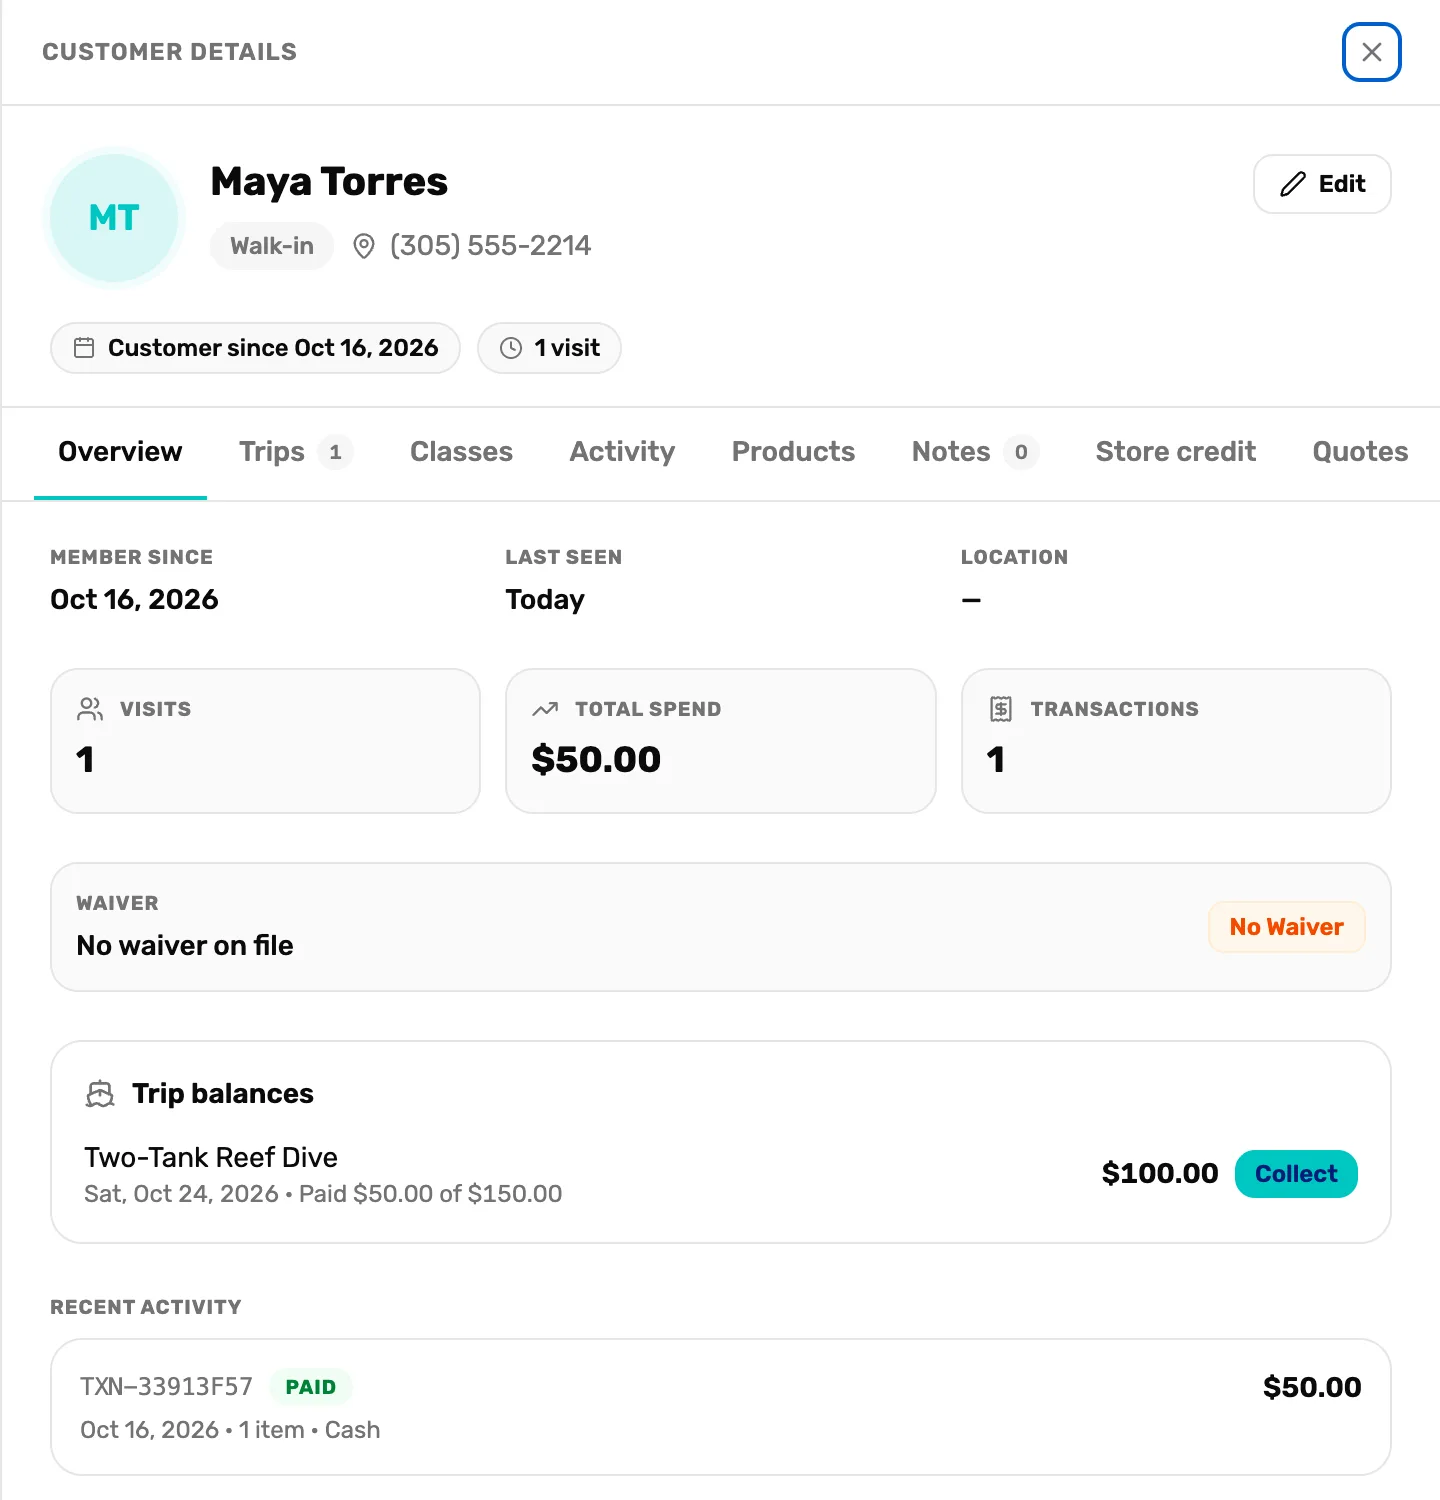1440x1500 pixels.
Task: Click the pencil icon in the Edit button
Action: (1293, 184)
